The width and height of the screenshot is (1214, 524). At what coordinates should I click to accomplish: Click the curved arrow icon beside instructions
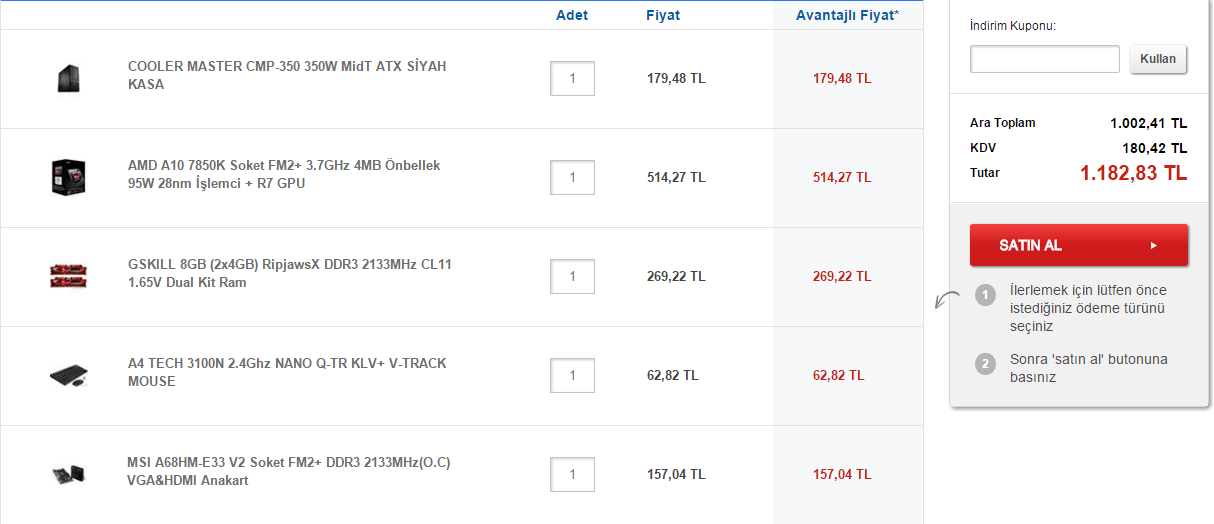[x=944, y=301]
